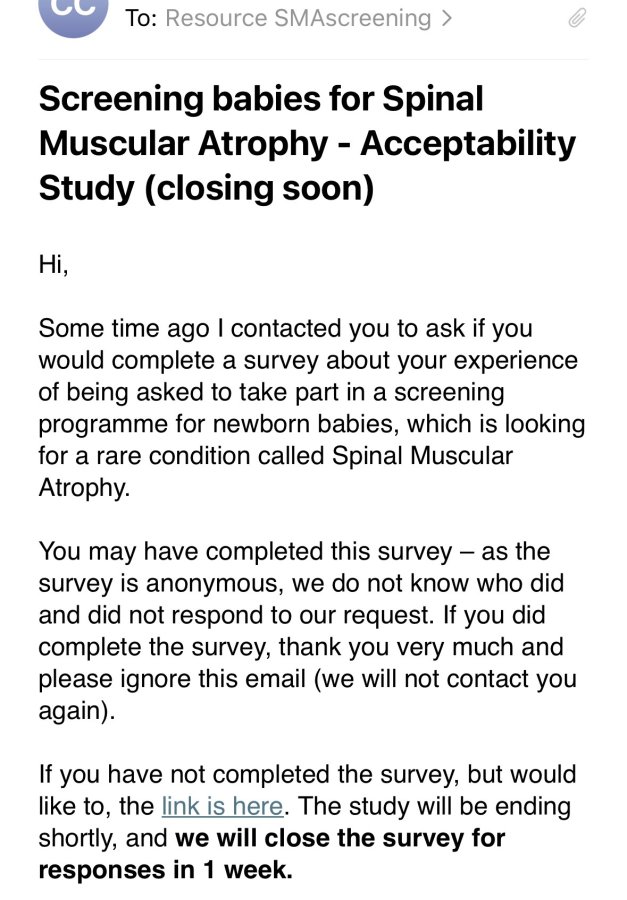
Task: Open the "link is here" survey link
Action: click(222, 806)
